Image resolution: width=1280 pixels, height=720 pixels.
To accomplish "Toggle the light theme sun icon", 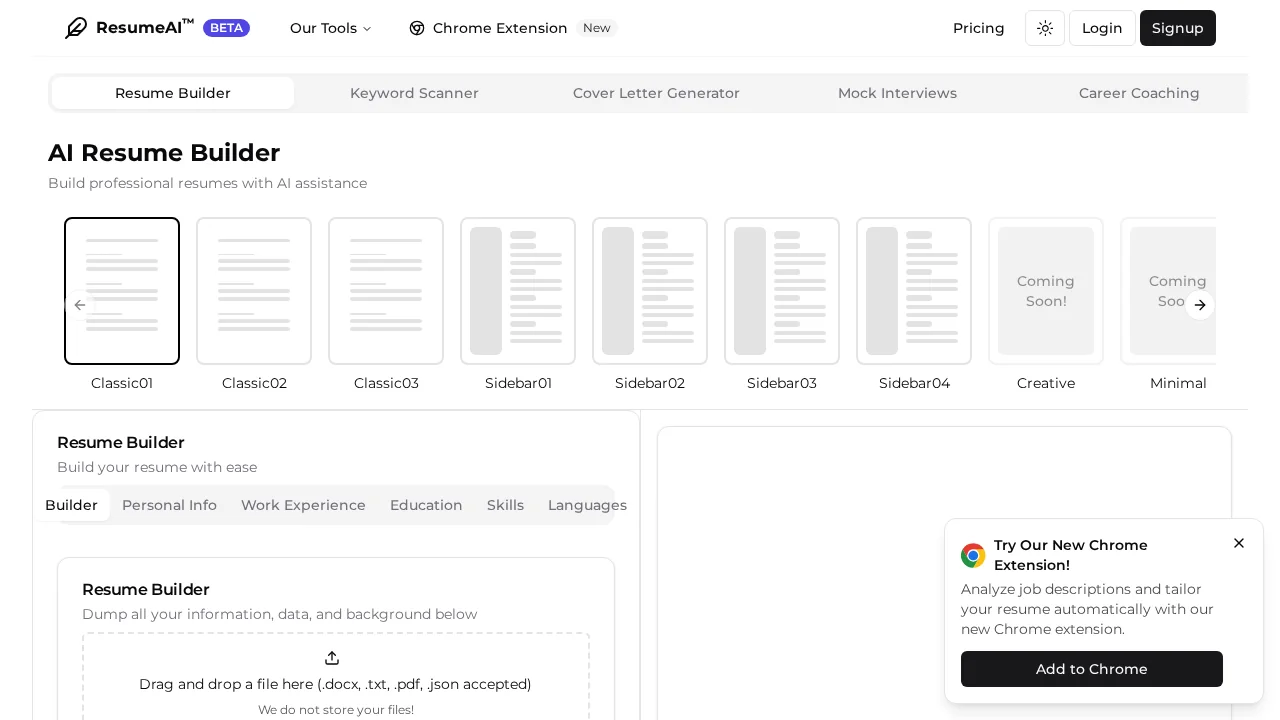I will pos(1044,28).
